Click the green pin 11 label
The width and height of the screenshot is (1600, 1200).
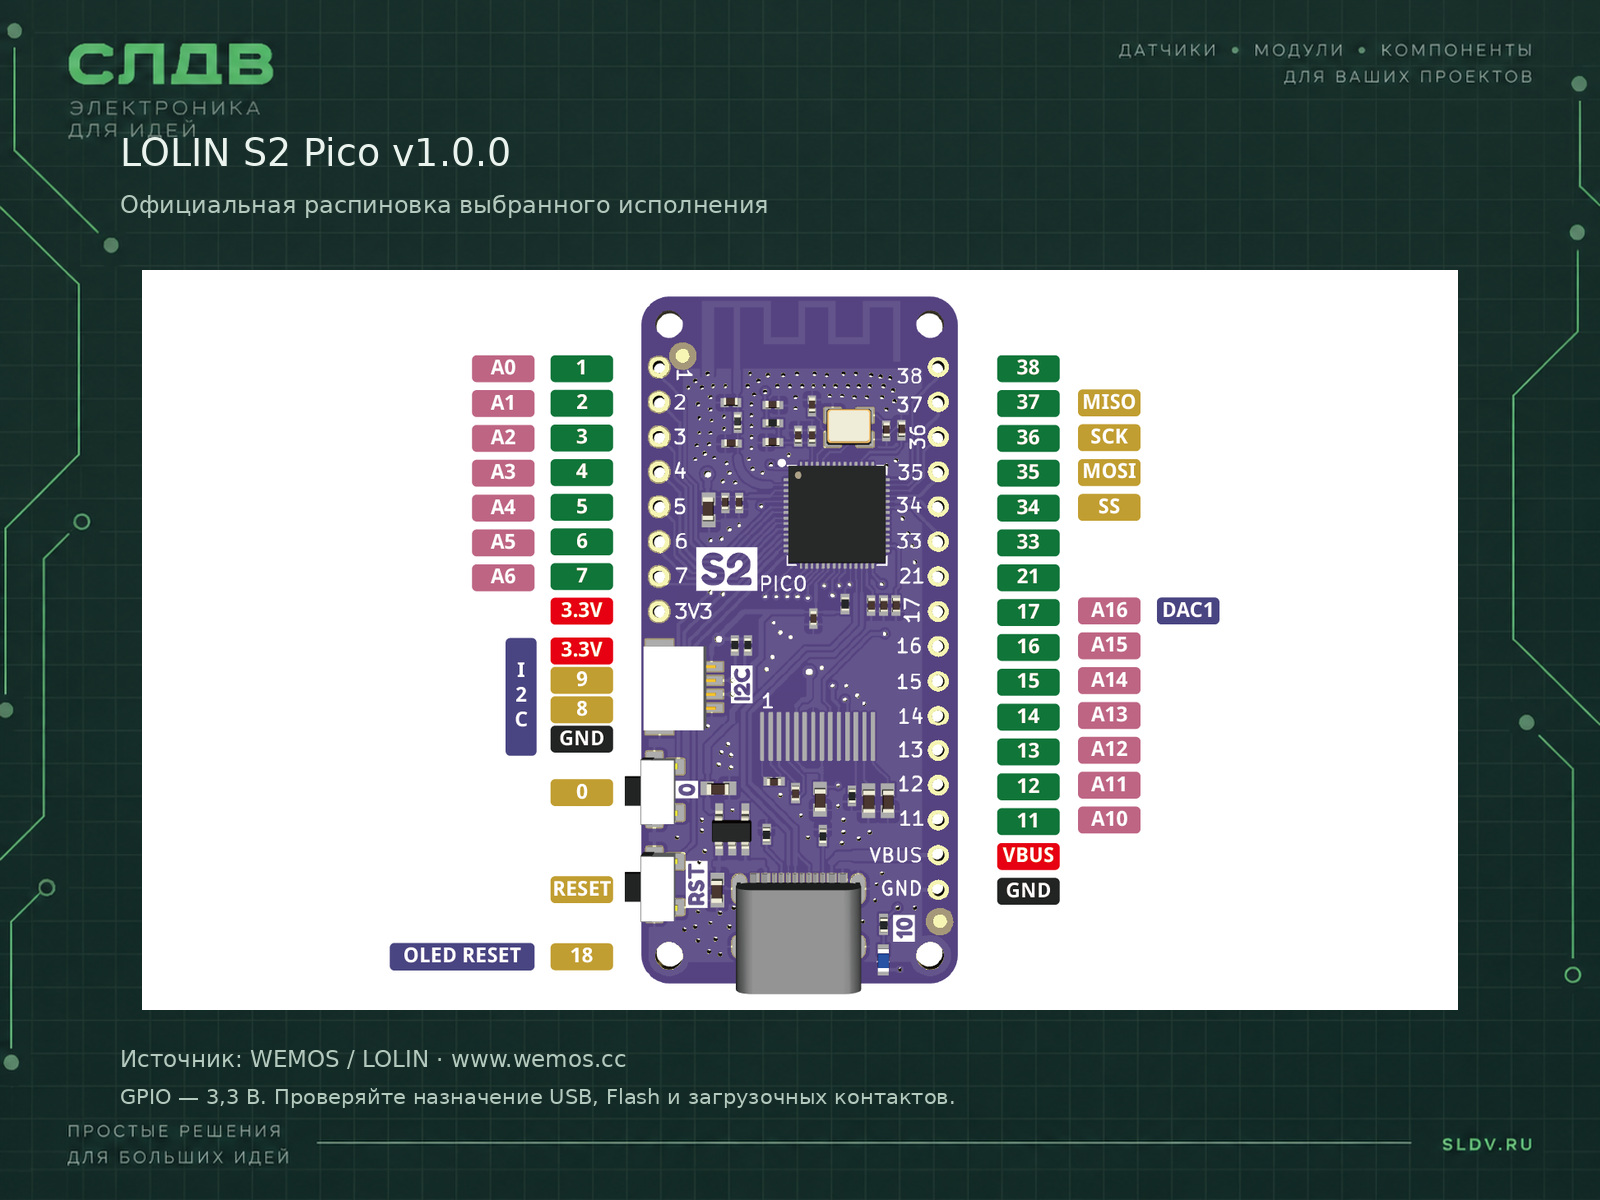pos(1028,821)
